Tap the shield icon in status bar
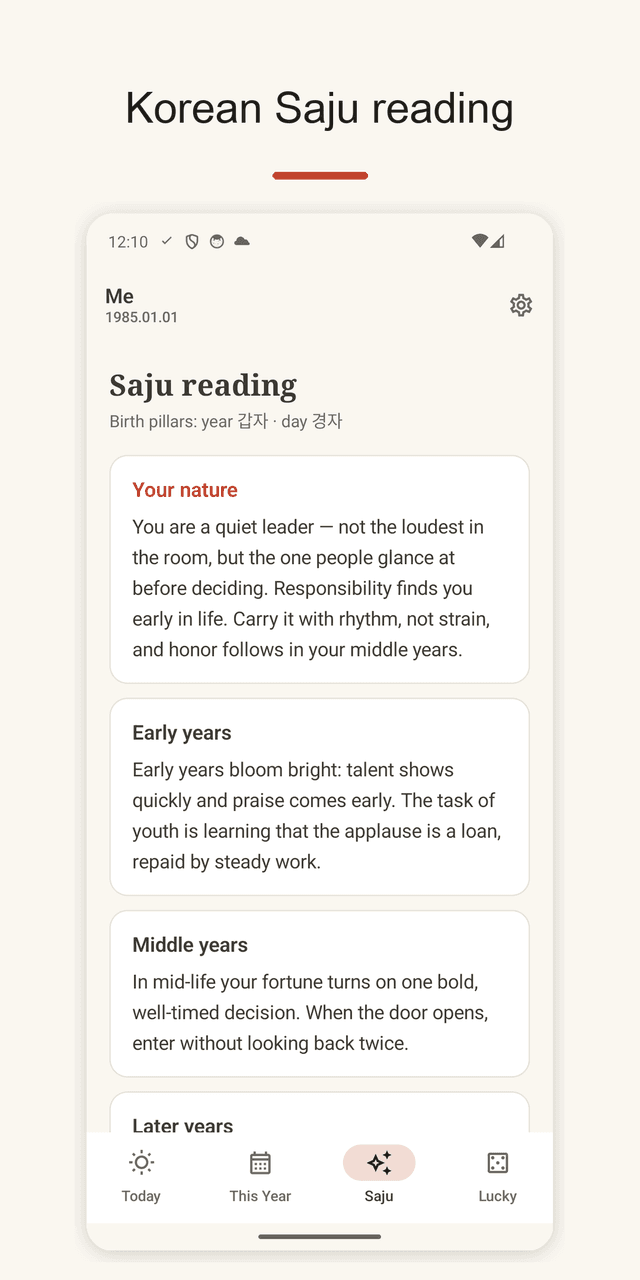Viewport: 640px width, 1280px height. coord(192,241)
